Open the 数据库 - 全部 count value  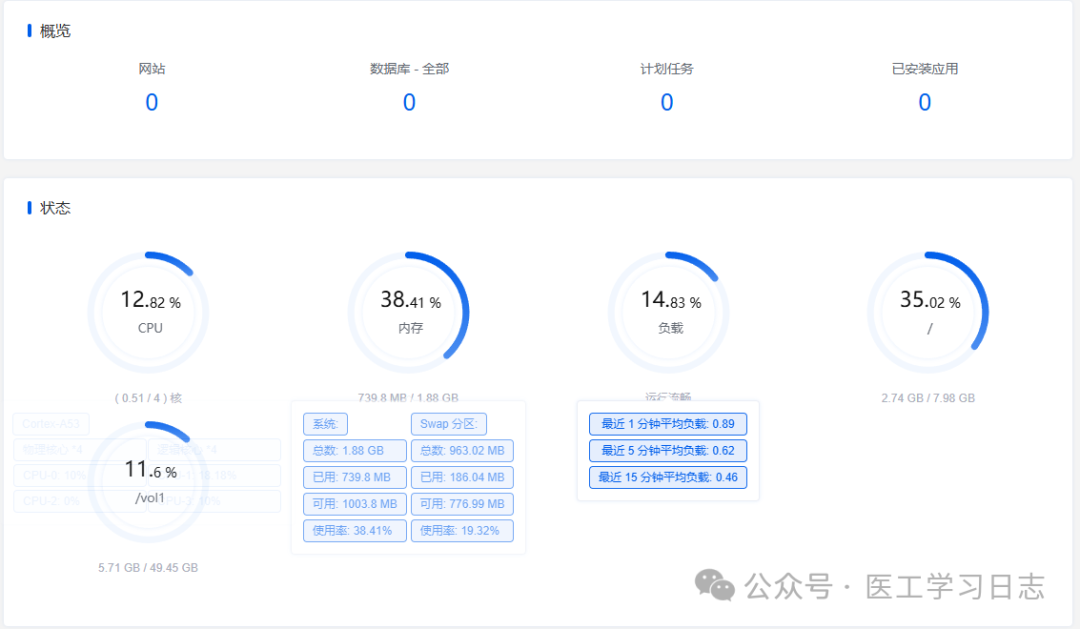pyautogui.click(x=409, y=103)
